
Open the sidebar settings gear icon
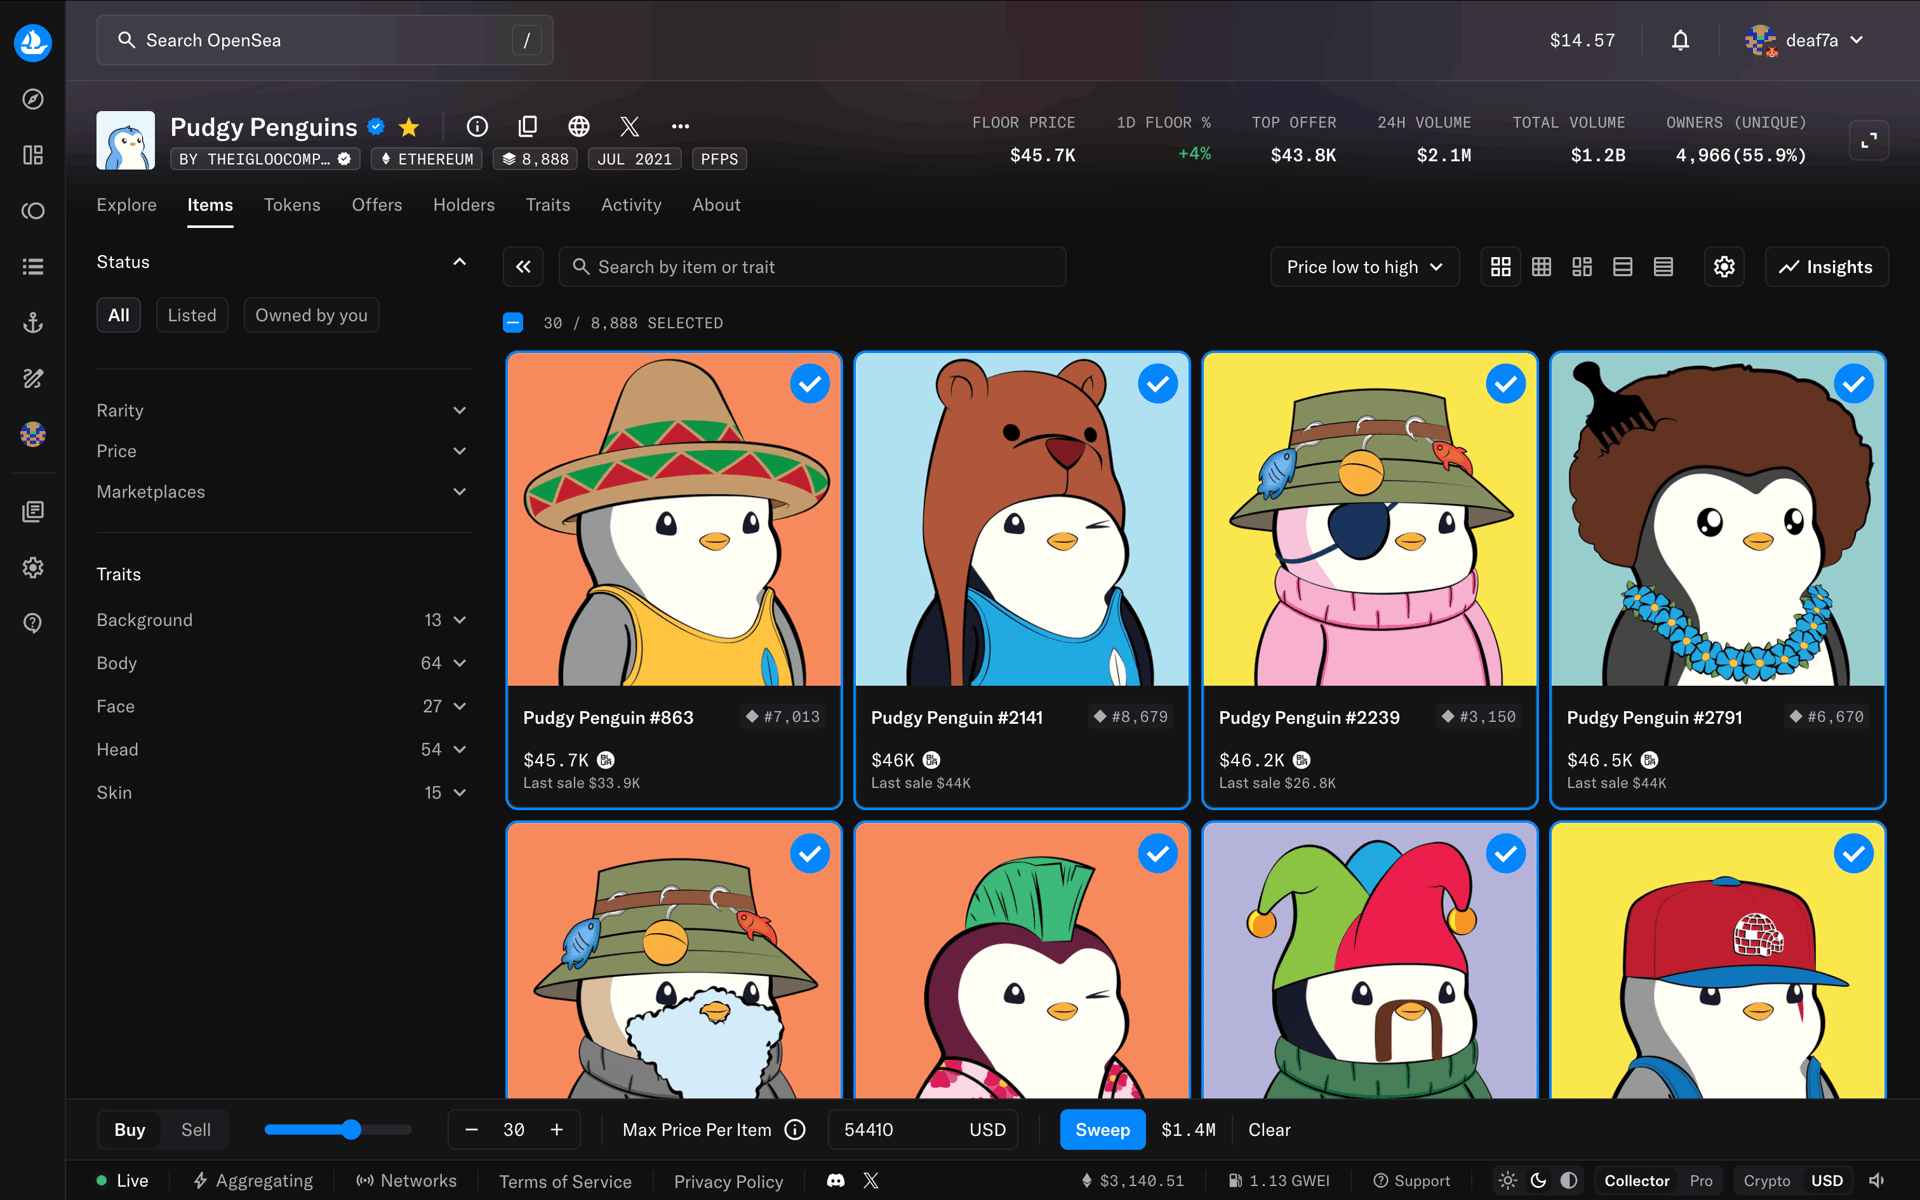pos(33,568)
